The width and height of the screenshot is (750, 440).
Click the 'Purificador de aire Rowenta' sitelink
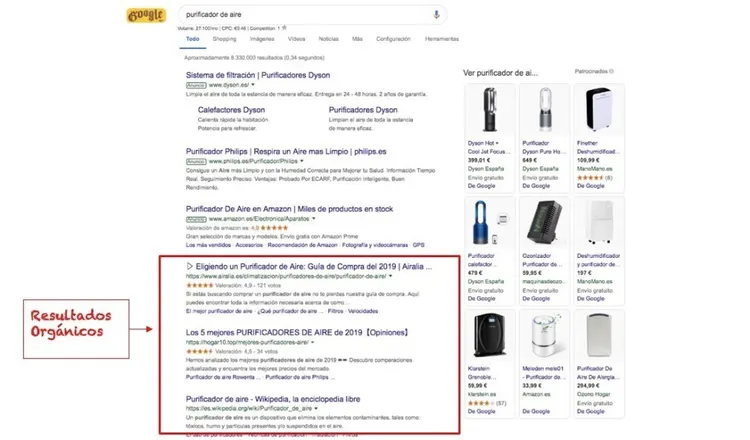(x=221, y=377)
